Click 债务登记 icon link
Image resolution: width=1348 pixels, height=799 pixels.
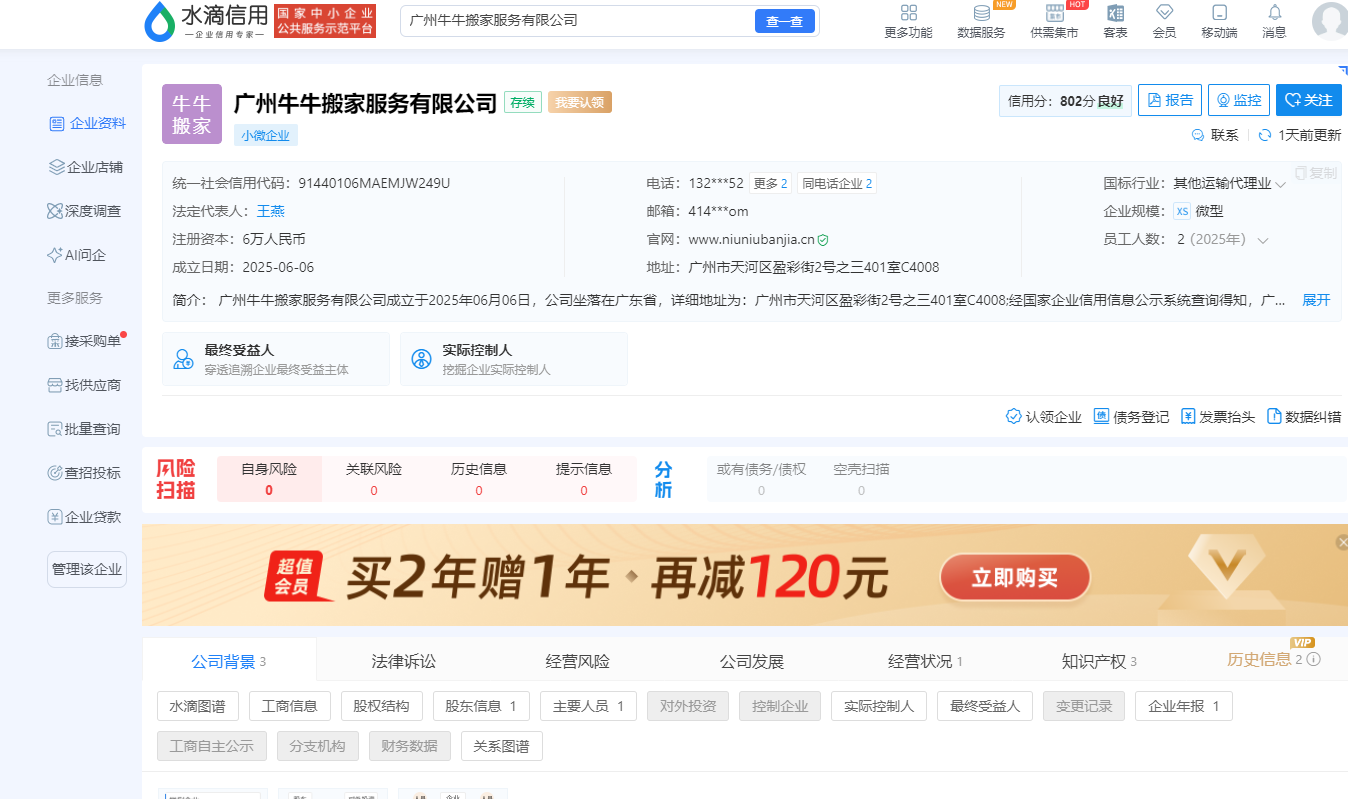click(1131, 417)
